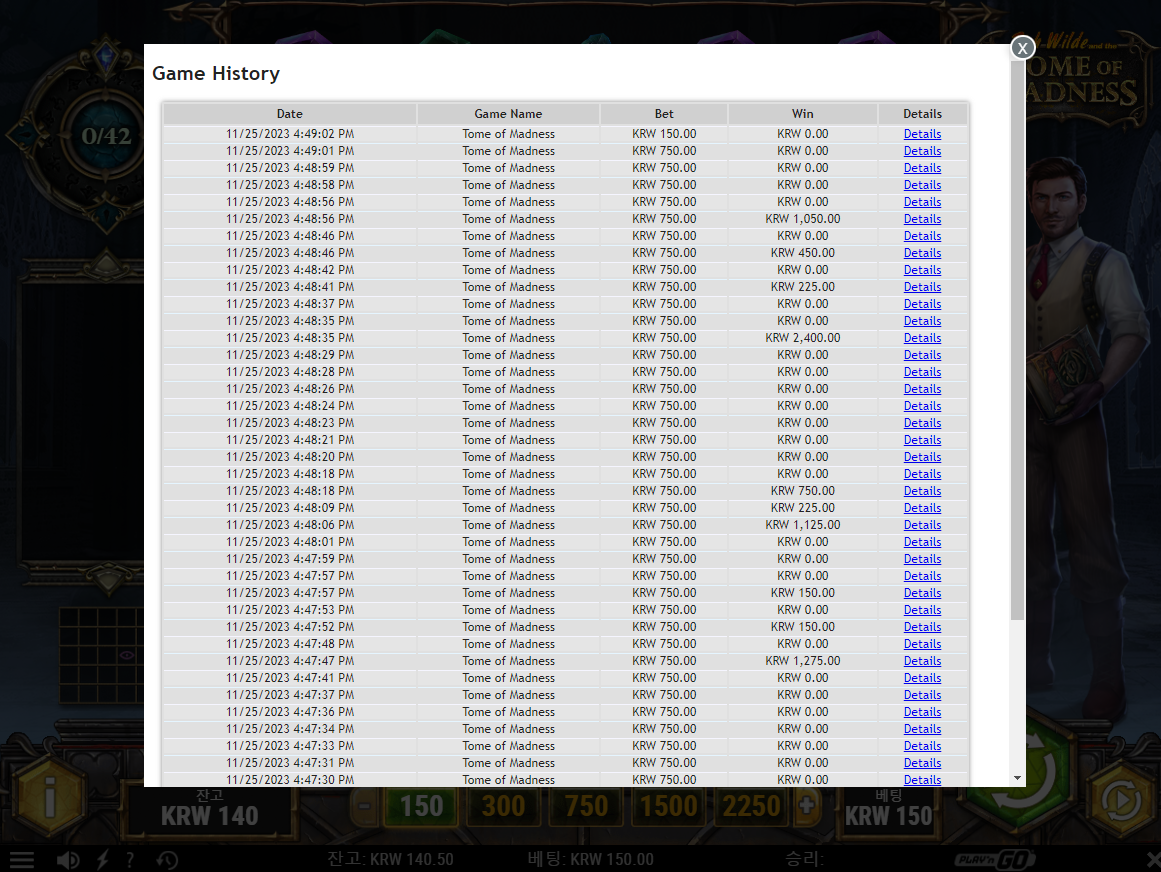Open the hamburger menu in bottom bar
Screen dimensions: 1161x872
pos(21,859)
